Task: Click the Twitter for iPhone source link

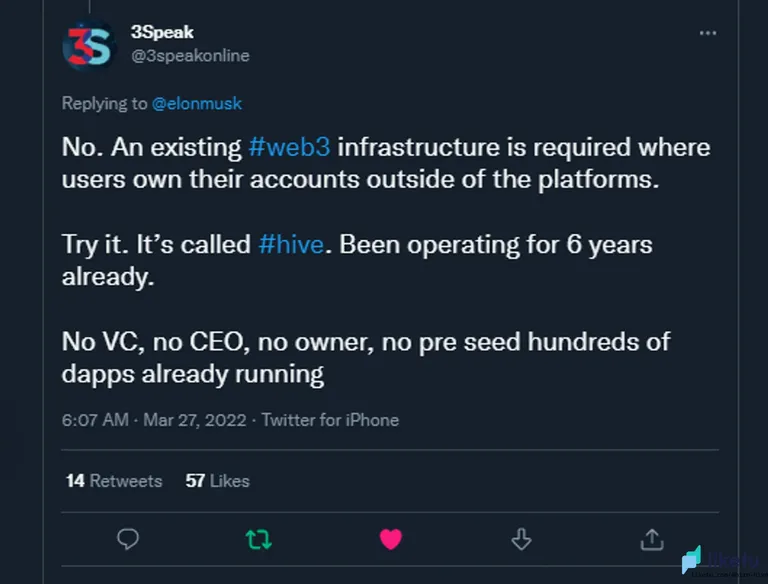Action: [x=330, y=420]
